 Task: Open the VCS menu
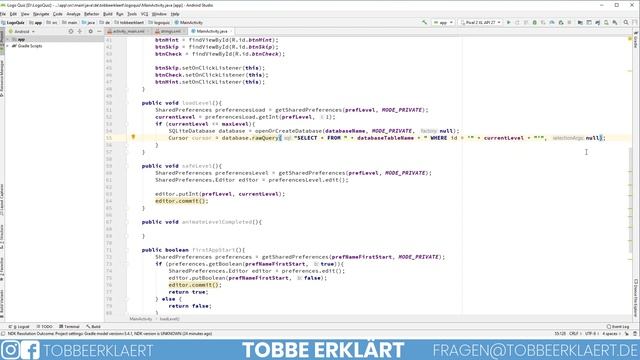tap(144, 14)
